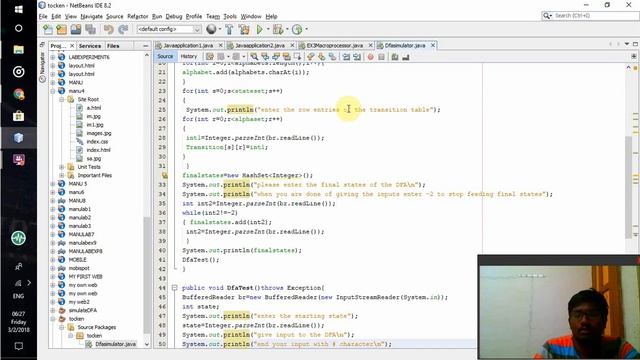
Task: Toggle code fold at DfaTest method
Action: point(175,288)
